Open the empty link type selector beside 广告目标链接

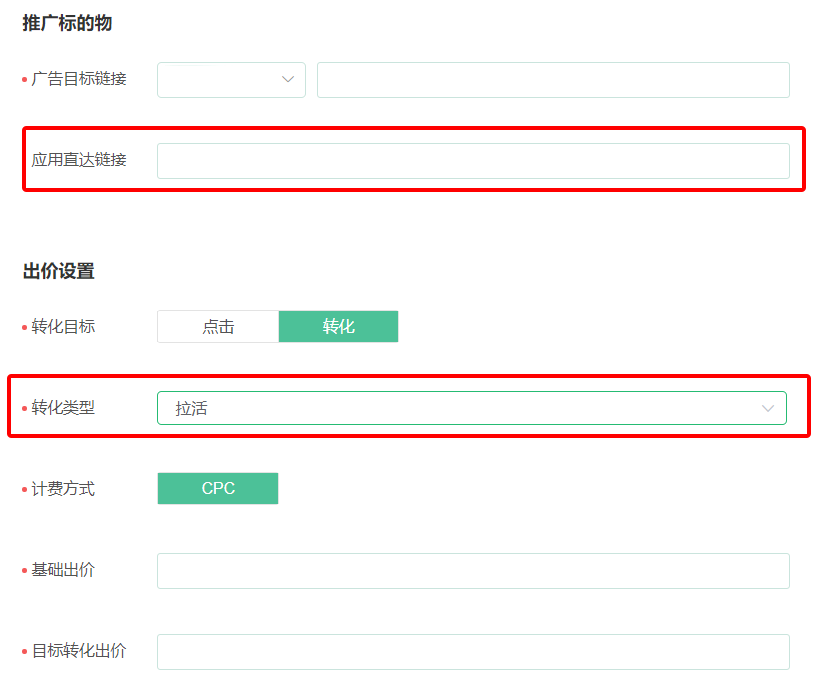click(x=231, y=80)
